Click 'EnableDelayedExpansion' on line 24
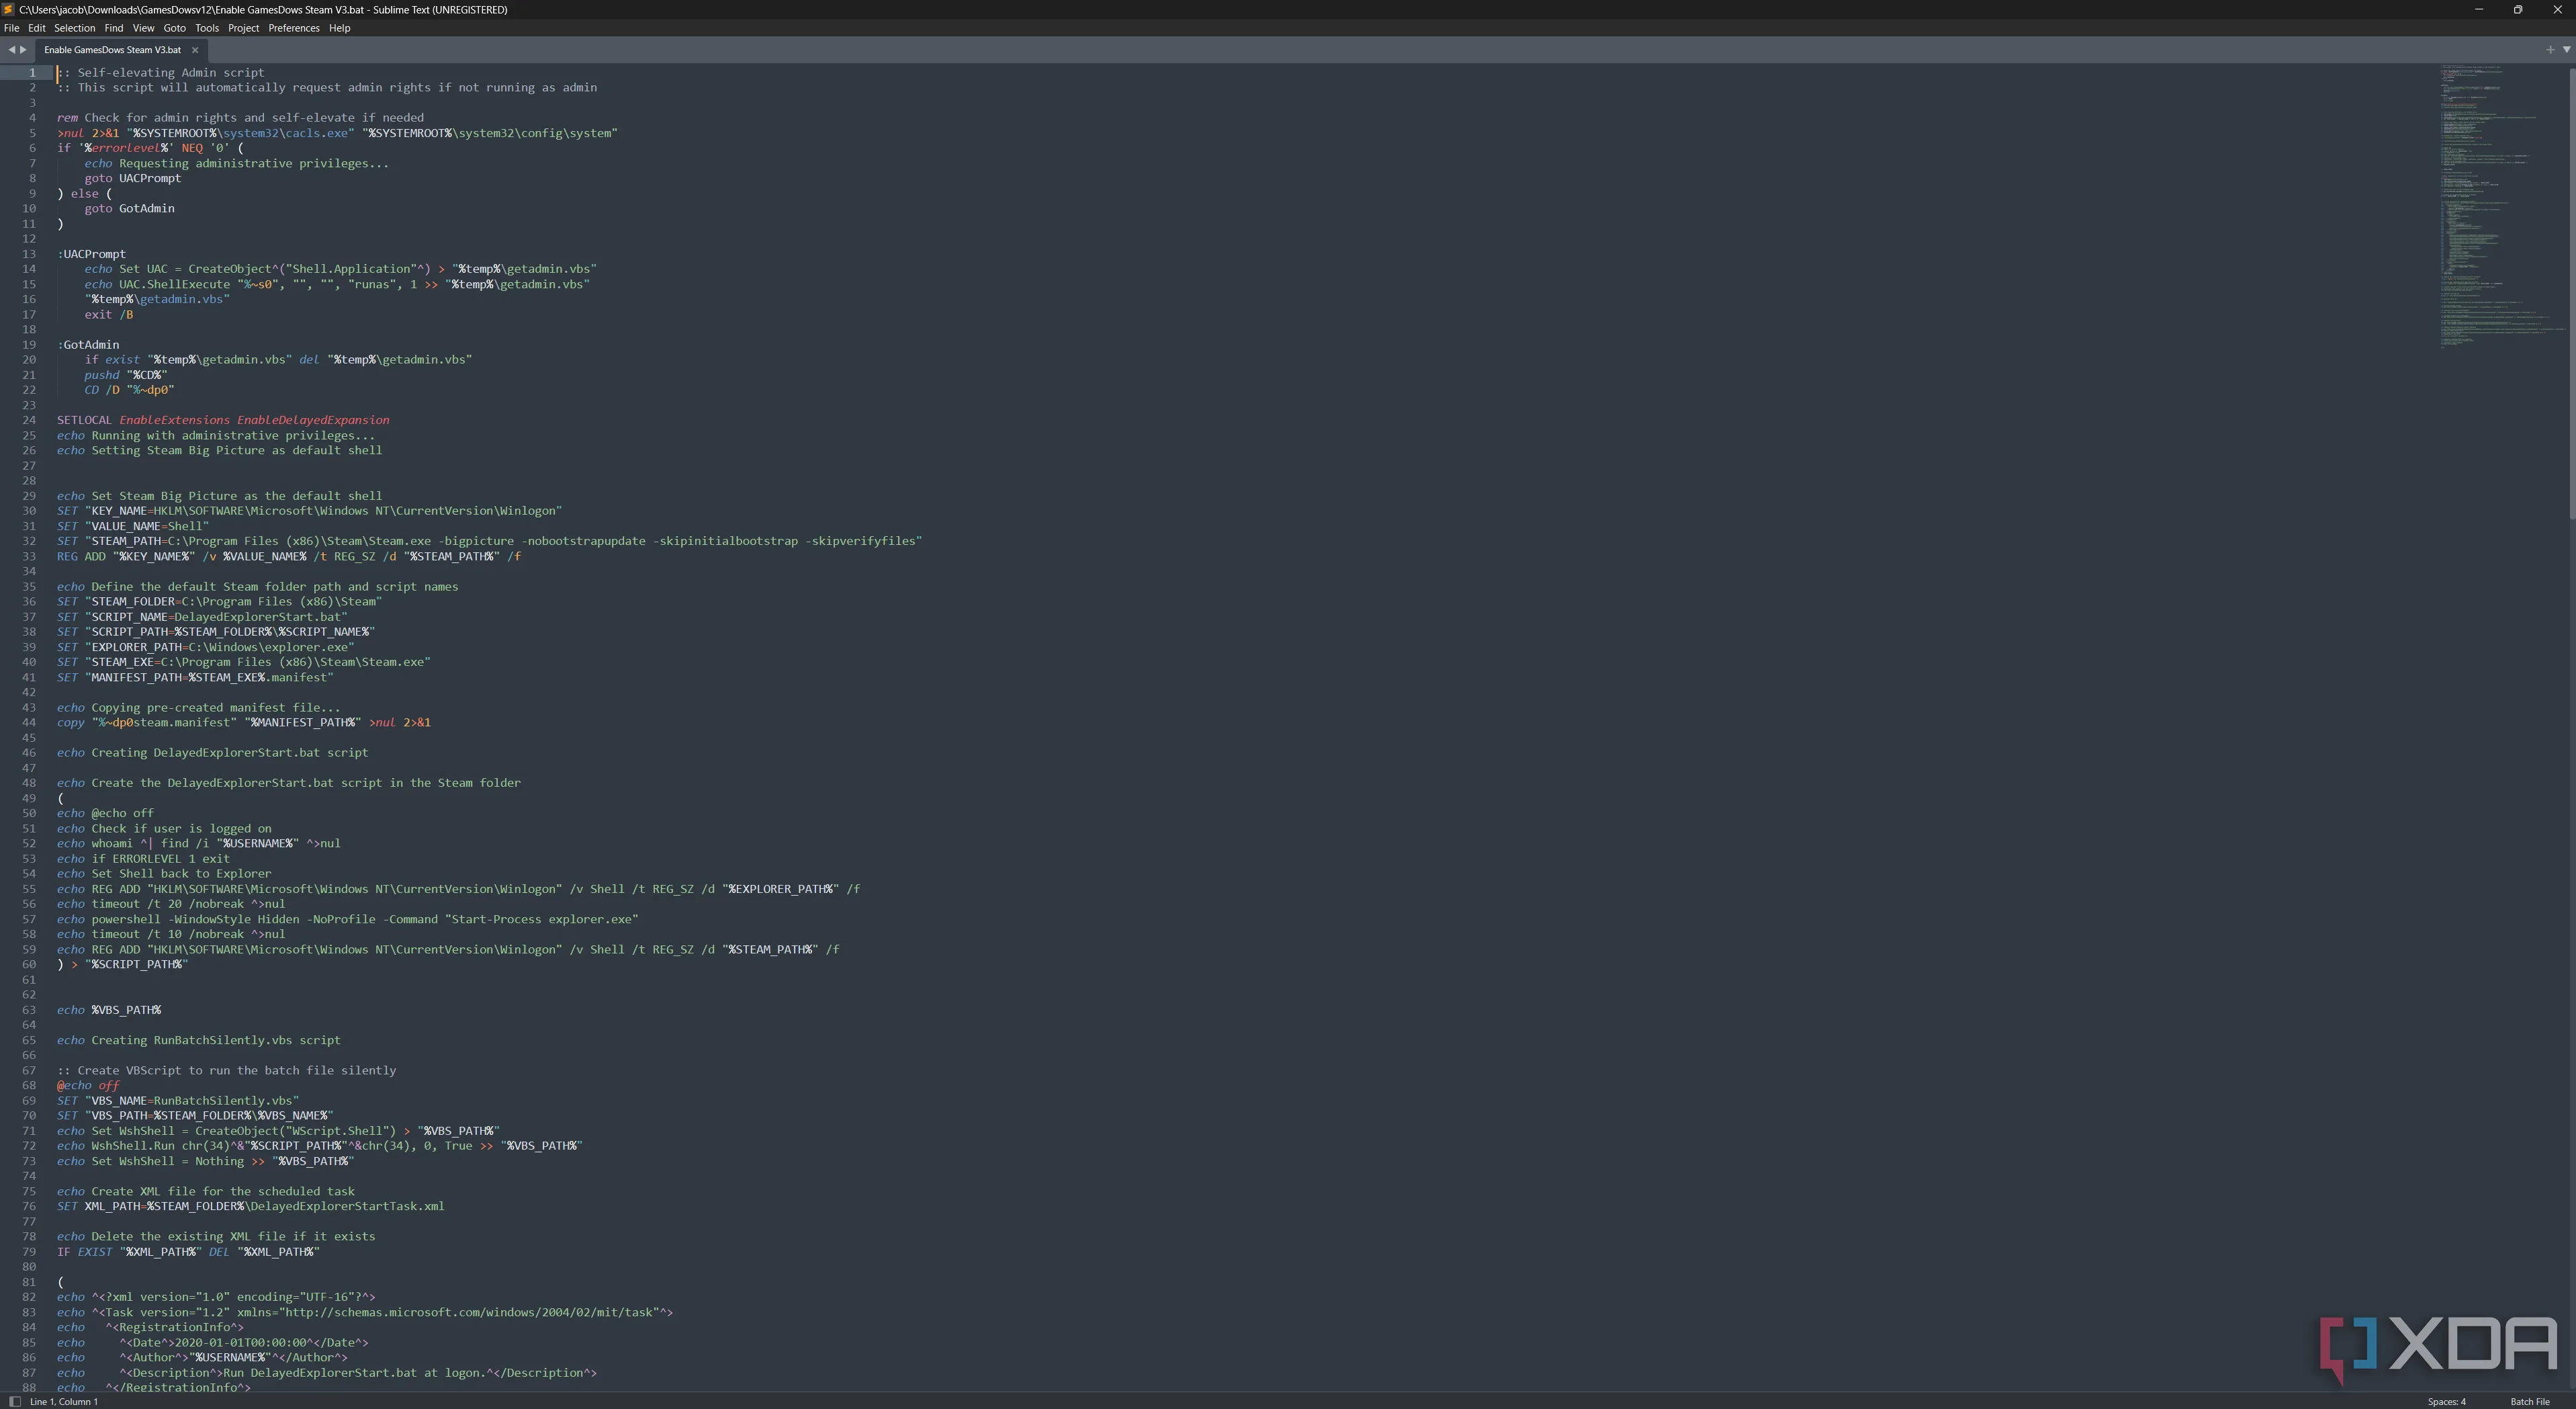The image size is (2576, 1409). [x=313, y=420]
